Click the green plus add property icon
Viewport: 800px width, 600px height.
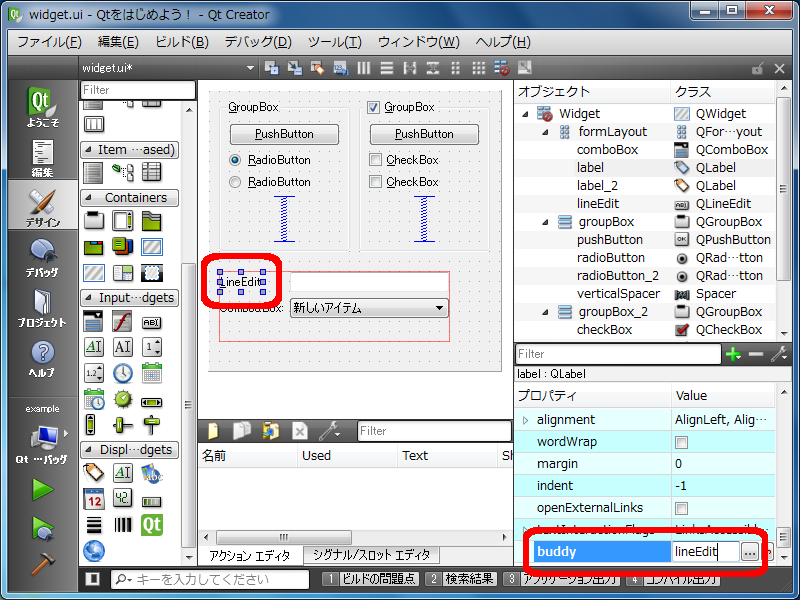[x=733, y=354]
